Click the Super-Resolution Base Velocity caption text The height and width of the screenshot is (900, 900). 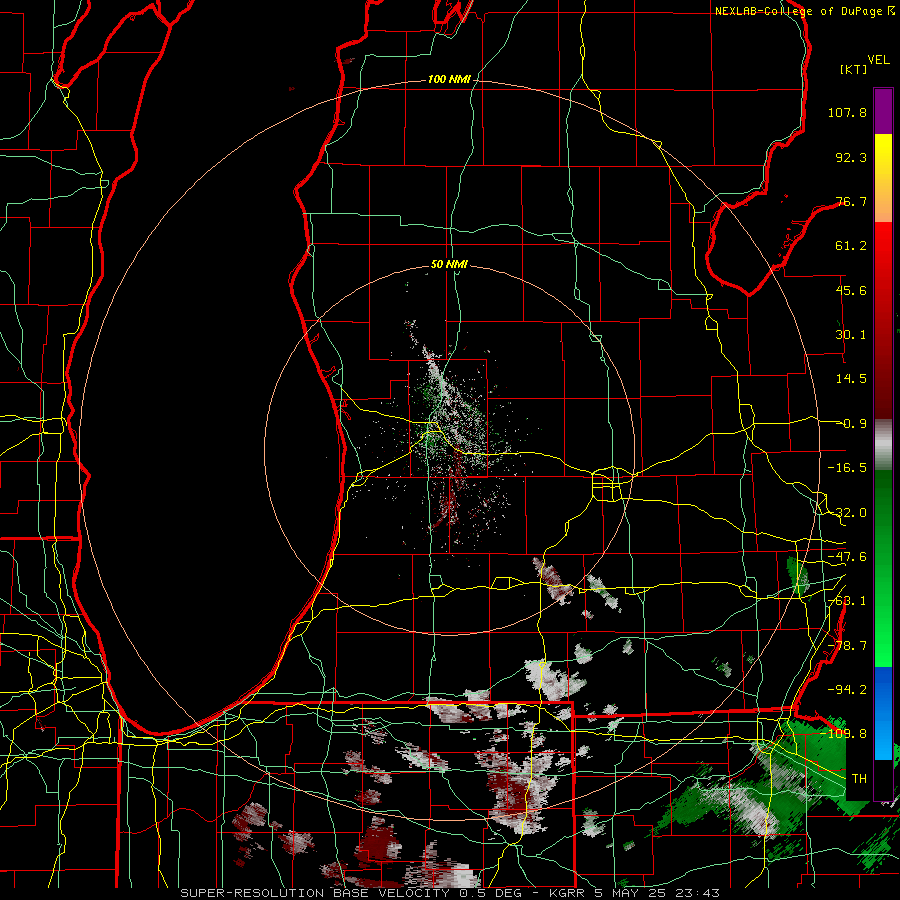[450, 893]
